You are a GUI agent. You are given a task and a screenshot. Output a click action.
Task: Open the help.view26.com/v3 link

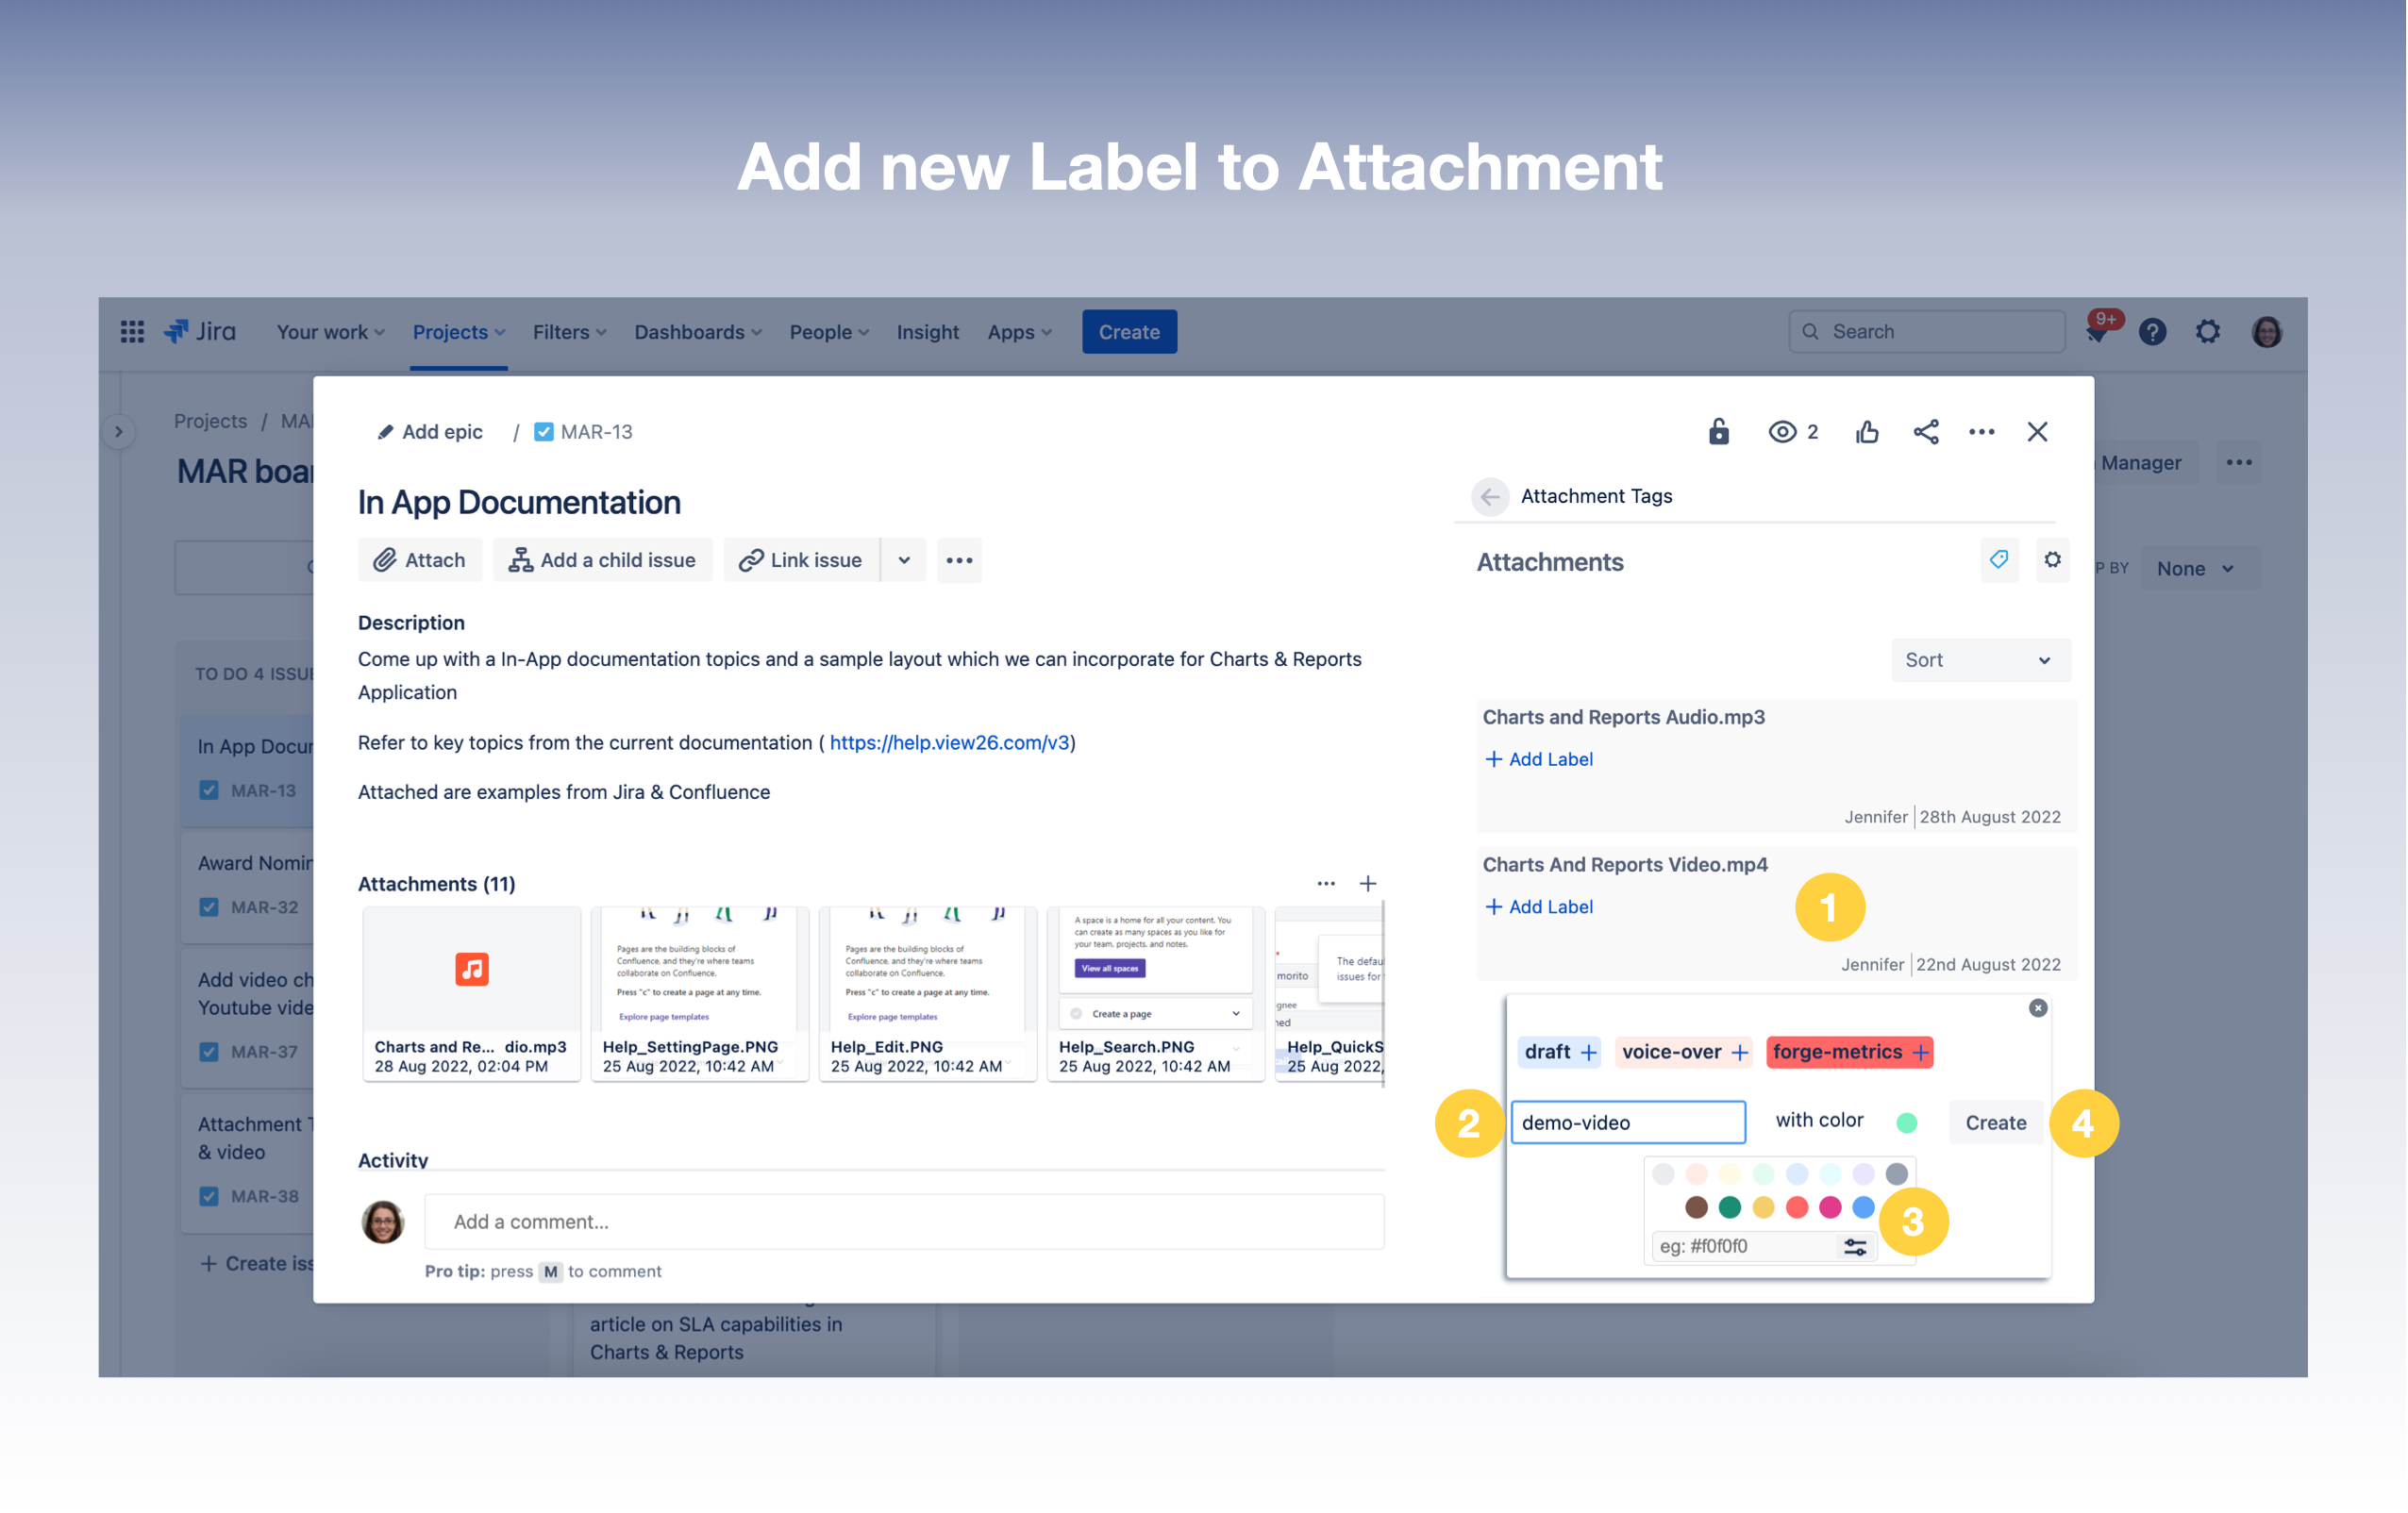click(x=949, y=742)
